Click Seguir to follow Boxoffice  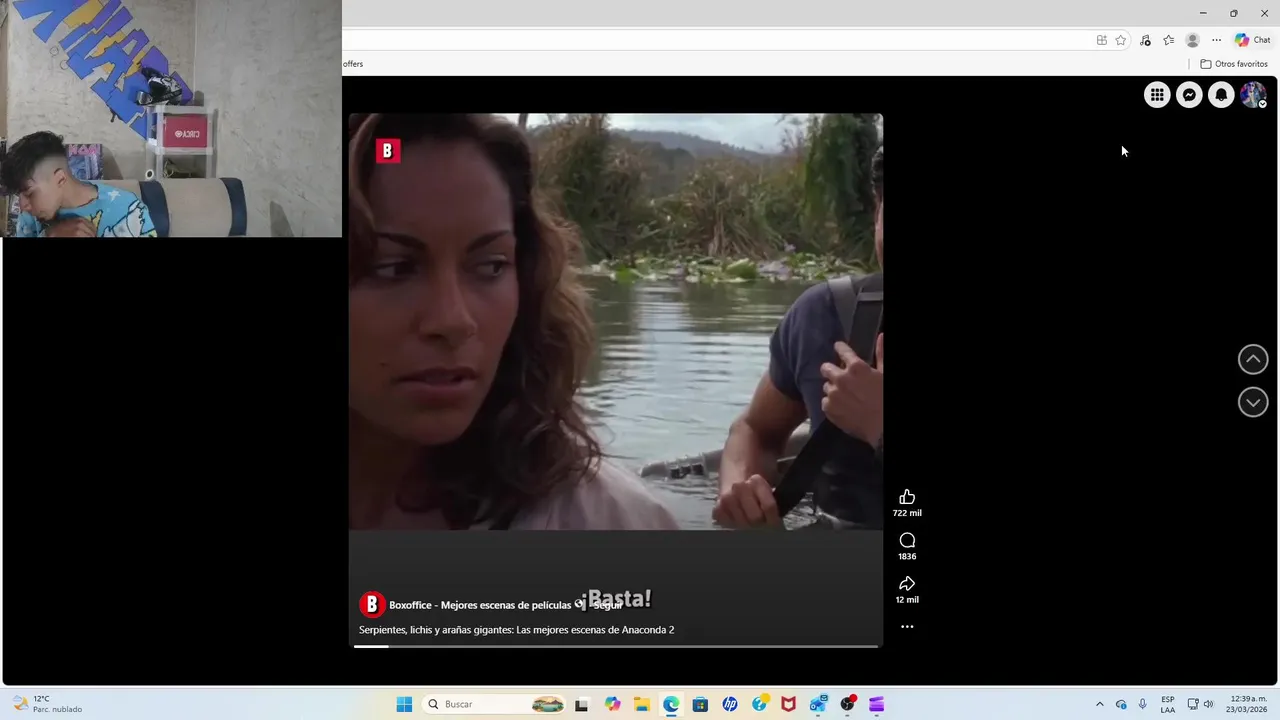click(x=607, y=605)
